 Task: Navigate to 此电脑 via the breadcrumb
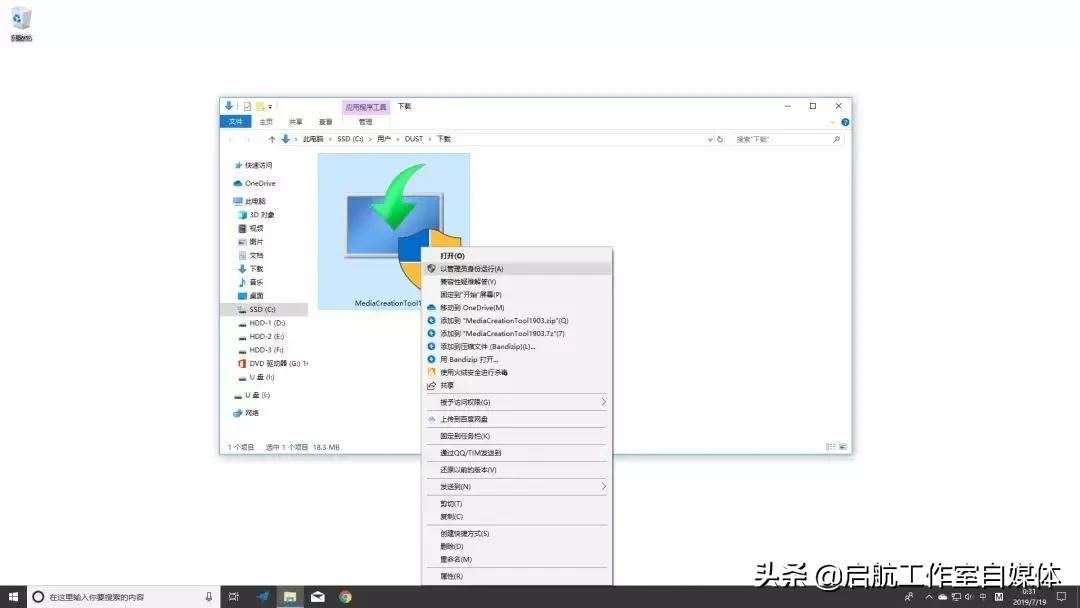[x=316, y=138]
